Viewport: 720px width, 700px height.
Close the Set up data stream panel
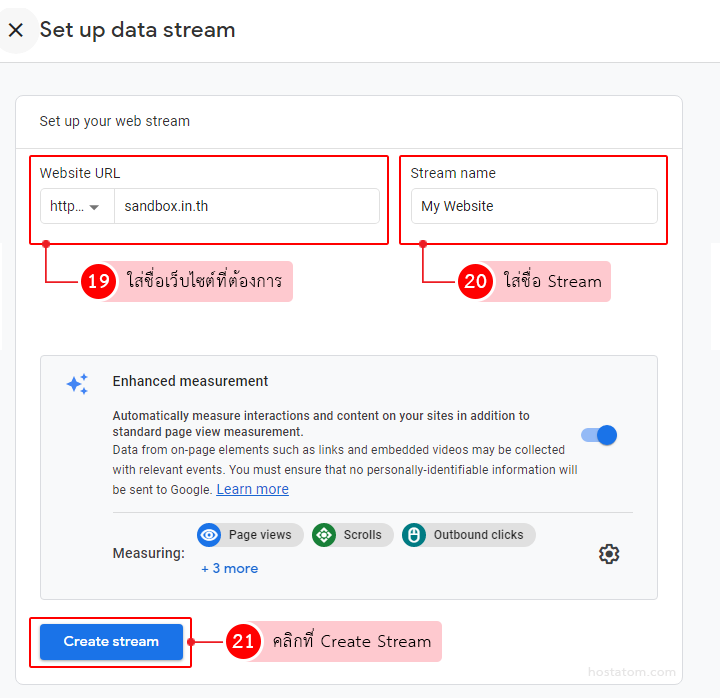(x=16, y=30)
